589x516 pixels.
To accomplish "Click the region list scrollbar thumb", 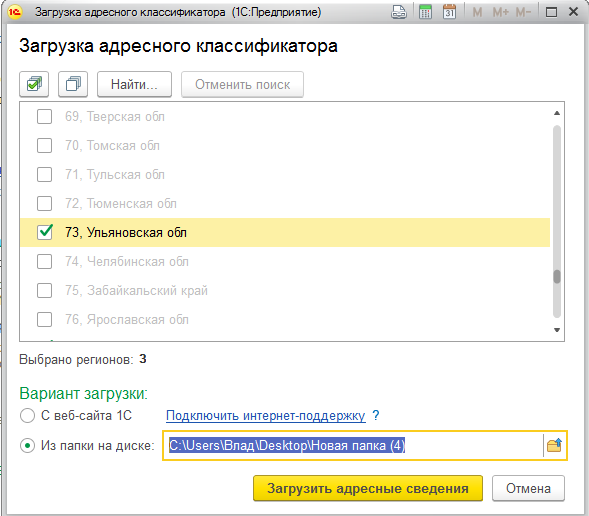I will tap(557, 277).
